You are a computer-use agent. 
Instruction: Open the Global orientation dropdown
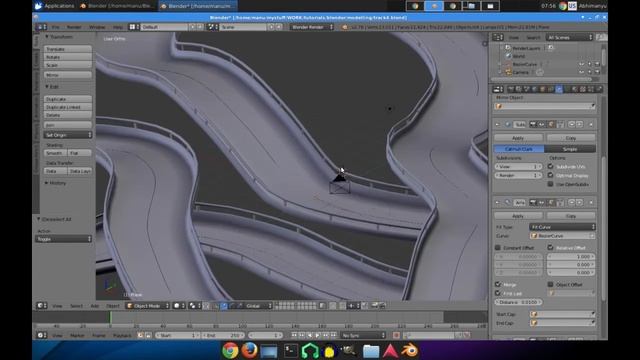[258, 305]
